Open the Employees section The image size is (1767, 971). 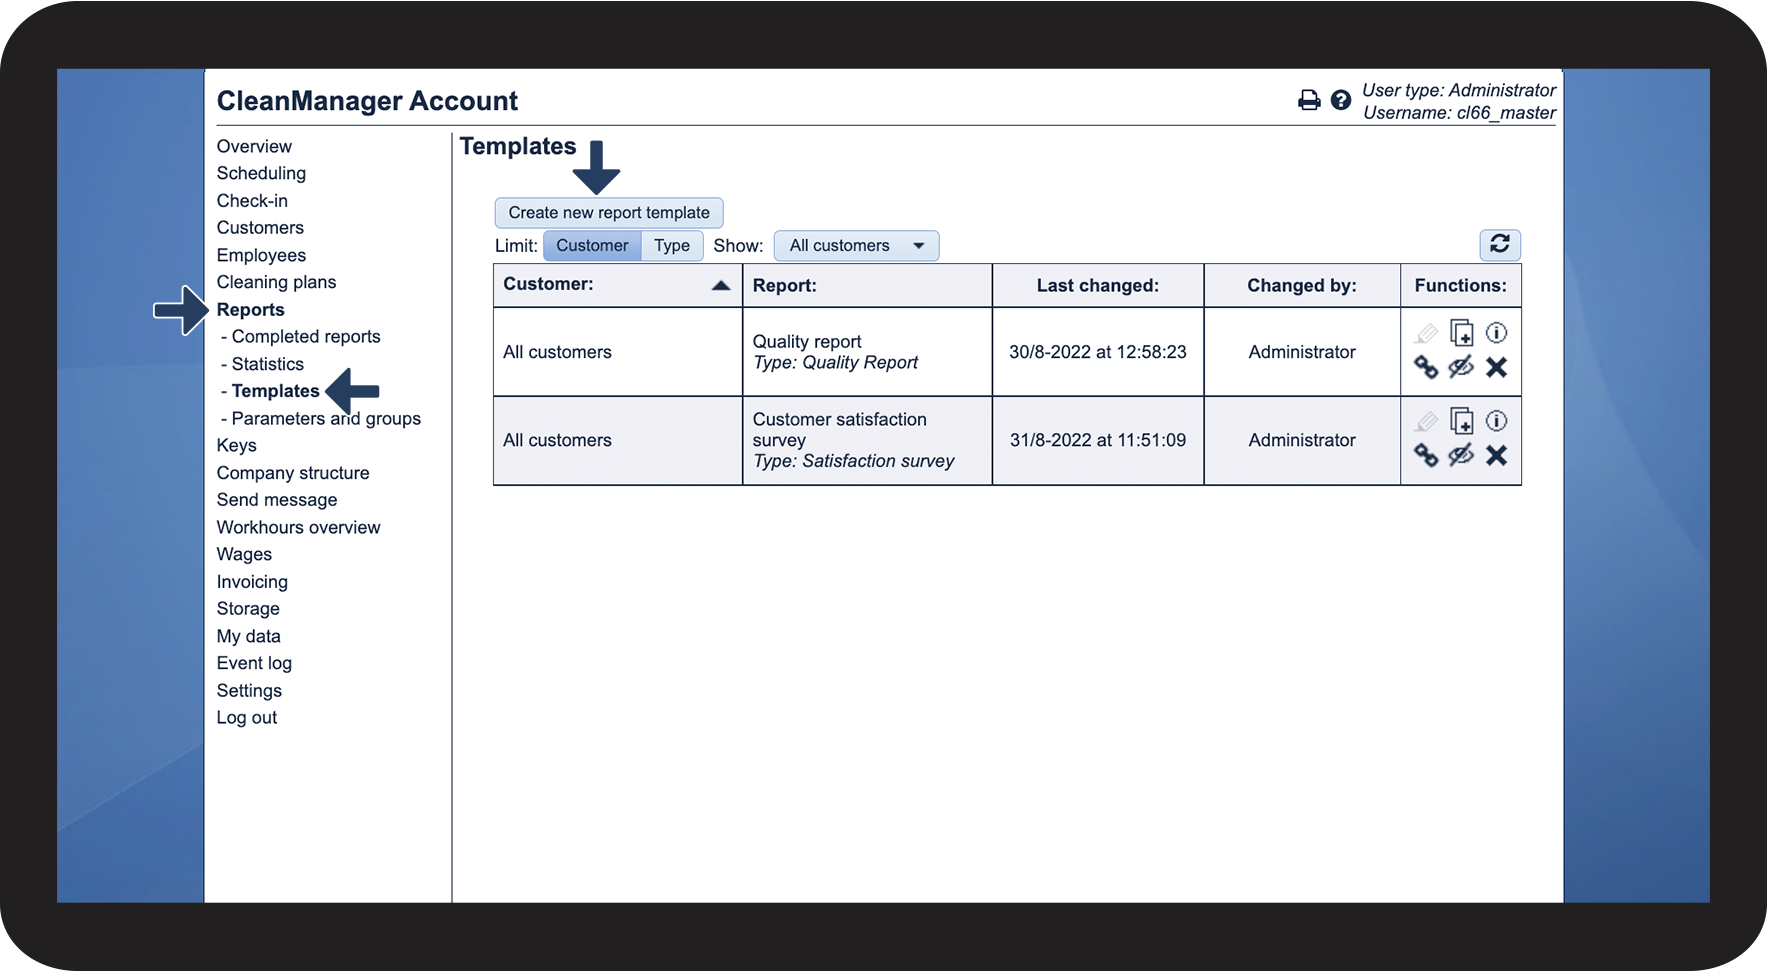(x=261, y=255)
